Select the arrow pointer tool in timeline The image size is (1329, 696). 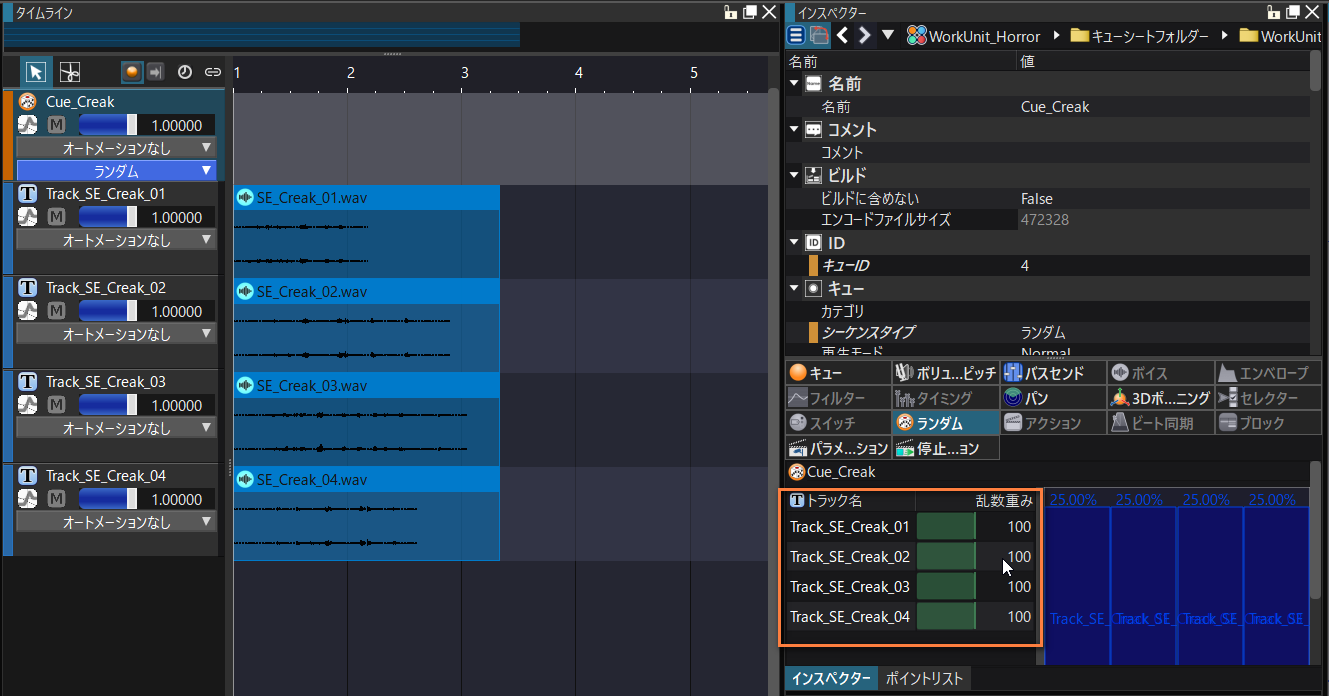pyautogui.click(x=36, y=72)
